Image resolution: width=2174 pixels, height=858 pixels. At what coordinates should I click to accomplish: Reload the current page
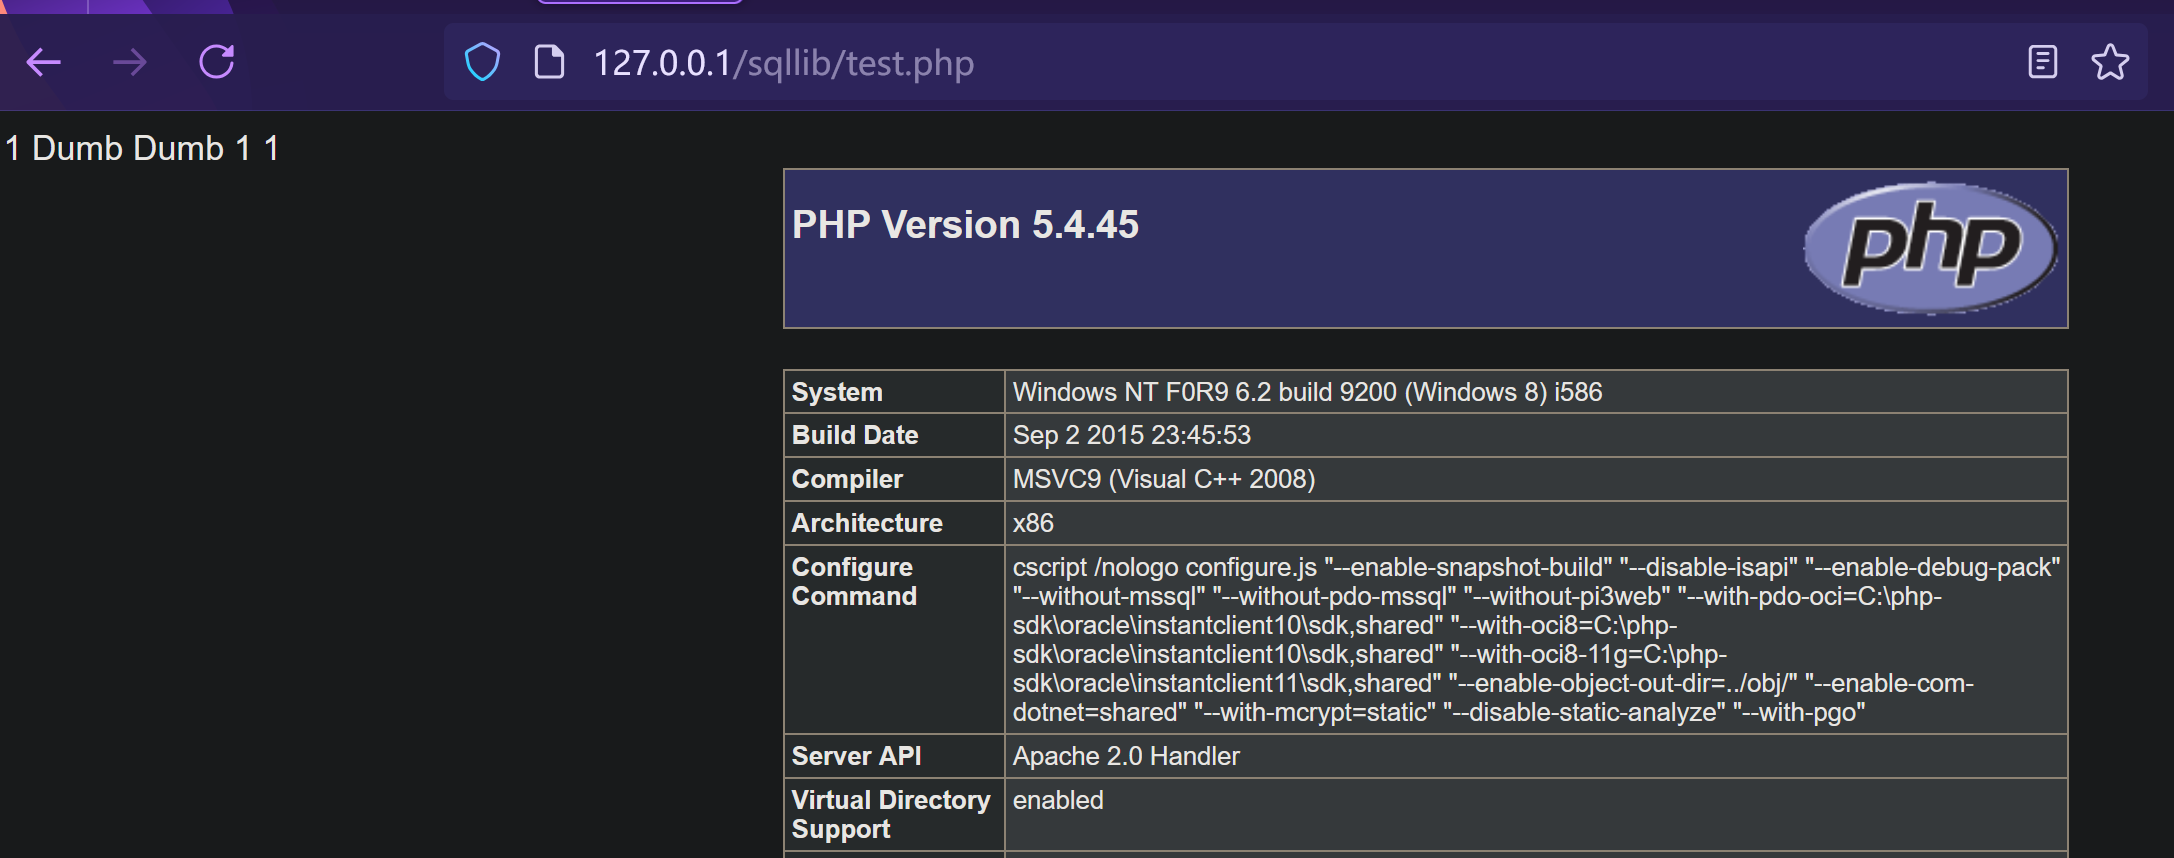click(x=216, y=62)
